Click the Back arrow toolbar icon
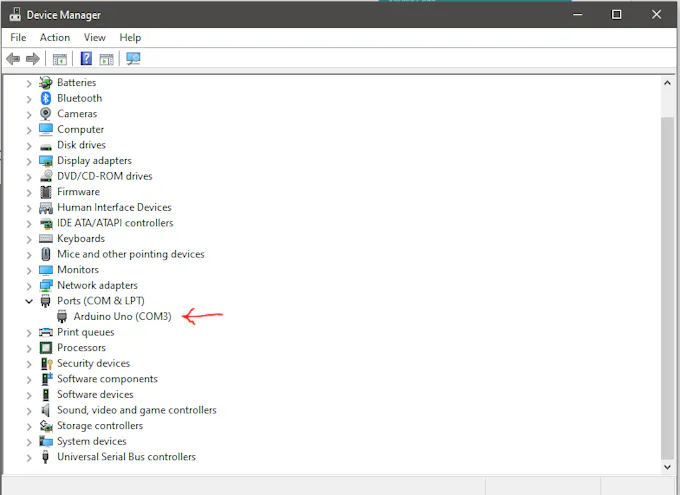The width and height of the screenshot is (680, 495). point(13,59)
